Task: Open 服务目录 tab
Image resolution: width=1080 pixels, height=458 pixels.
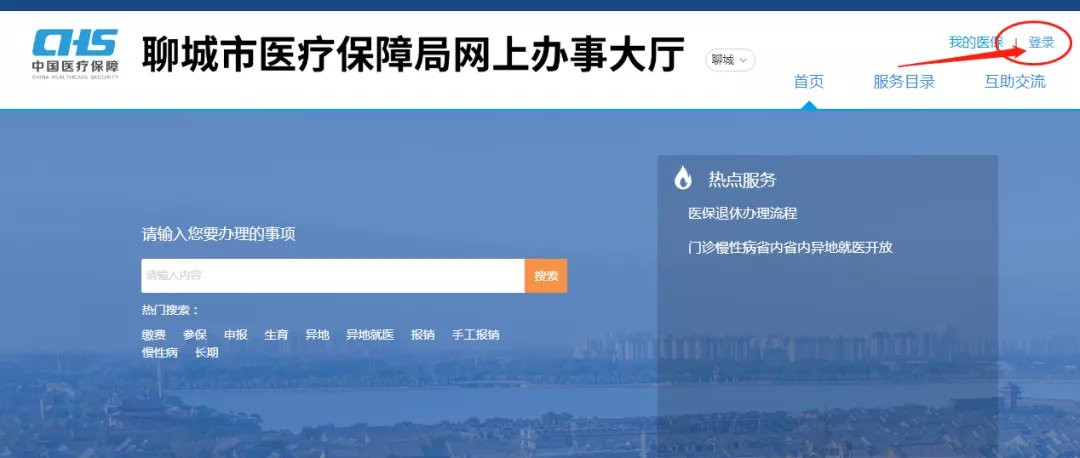Action: point(904,81)
